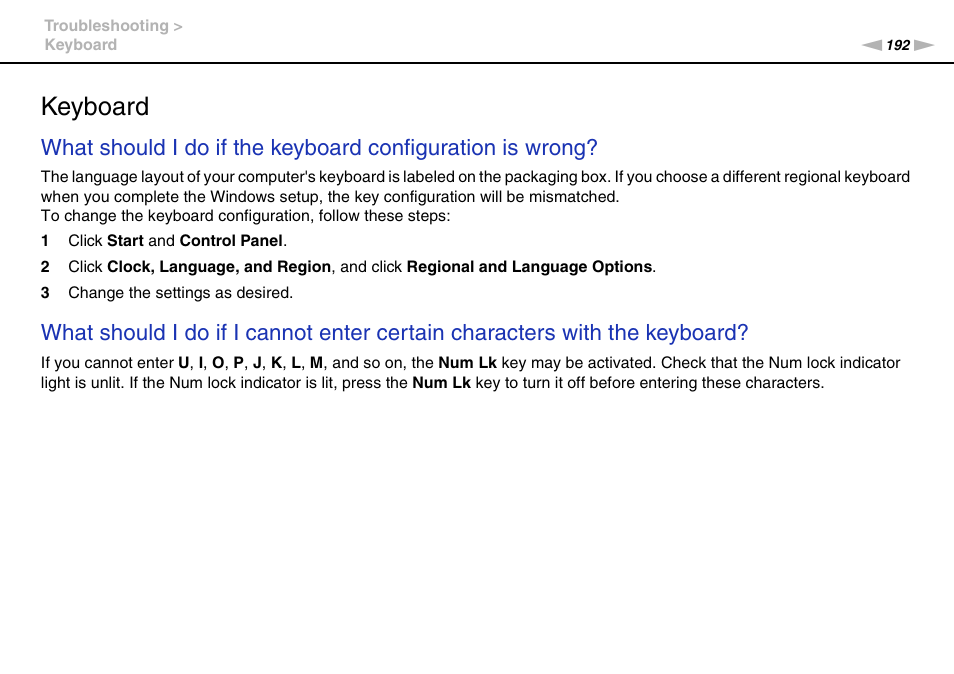Click the bold Control Panel reference

[x=231, y=241]
